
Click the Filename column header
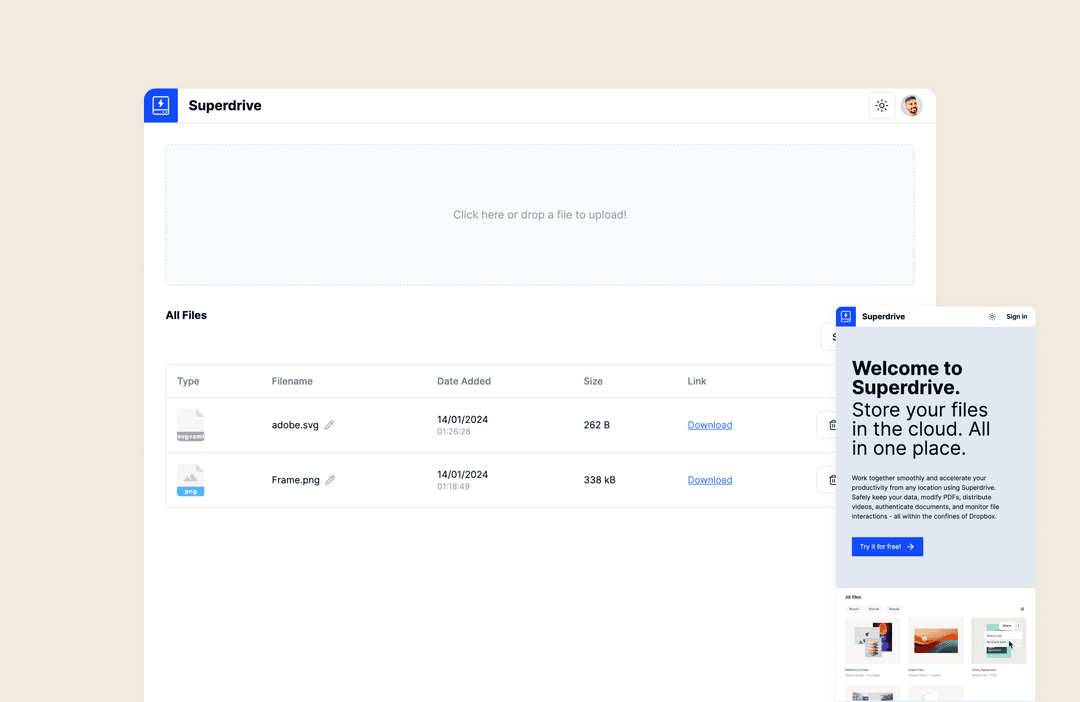(292, 381)
